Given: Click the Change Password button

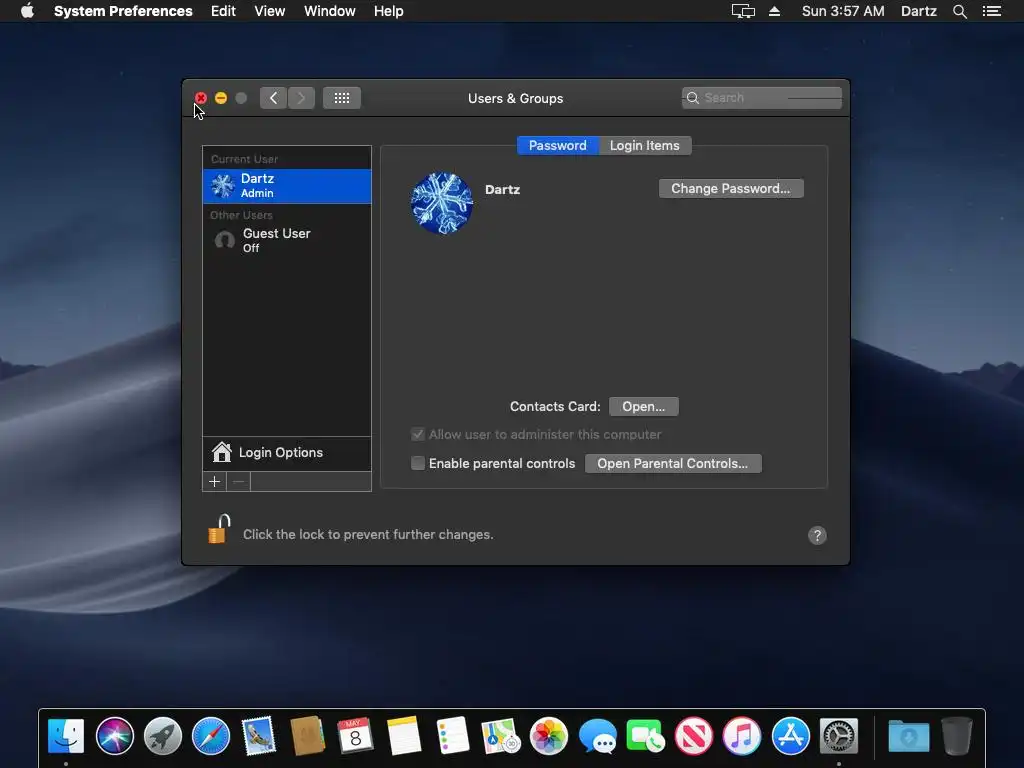Looking at the screenshot, I should pyautogui.click(x=731, y=189).
